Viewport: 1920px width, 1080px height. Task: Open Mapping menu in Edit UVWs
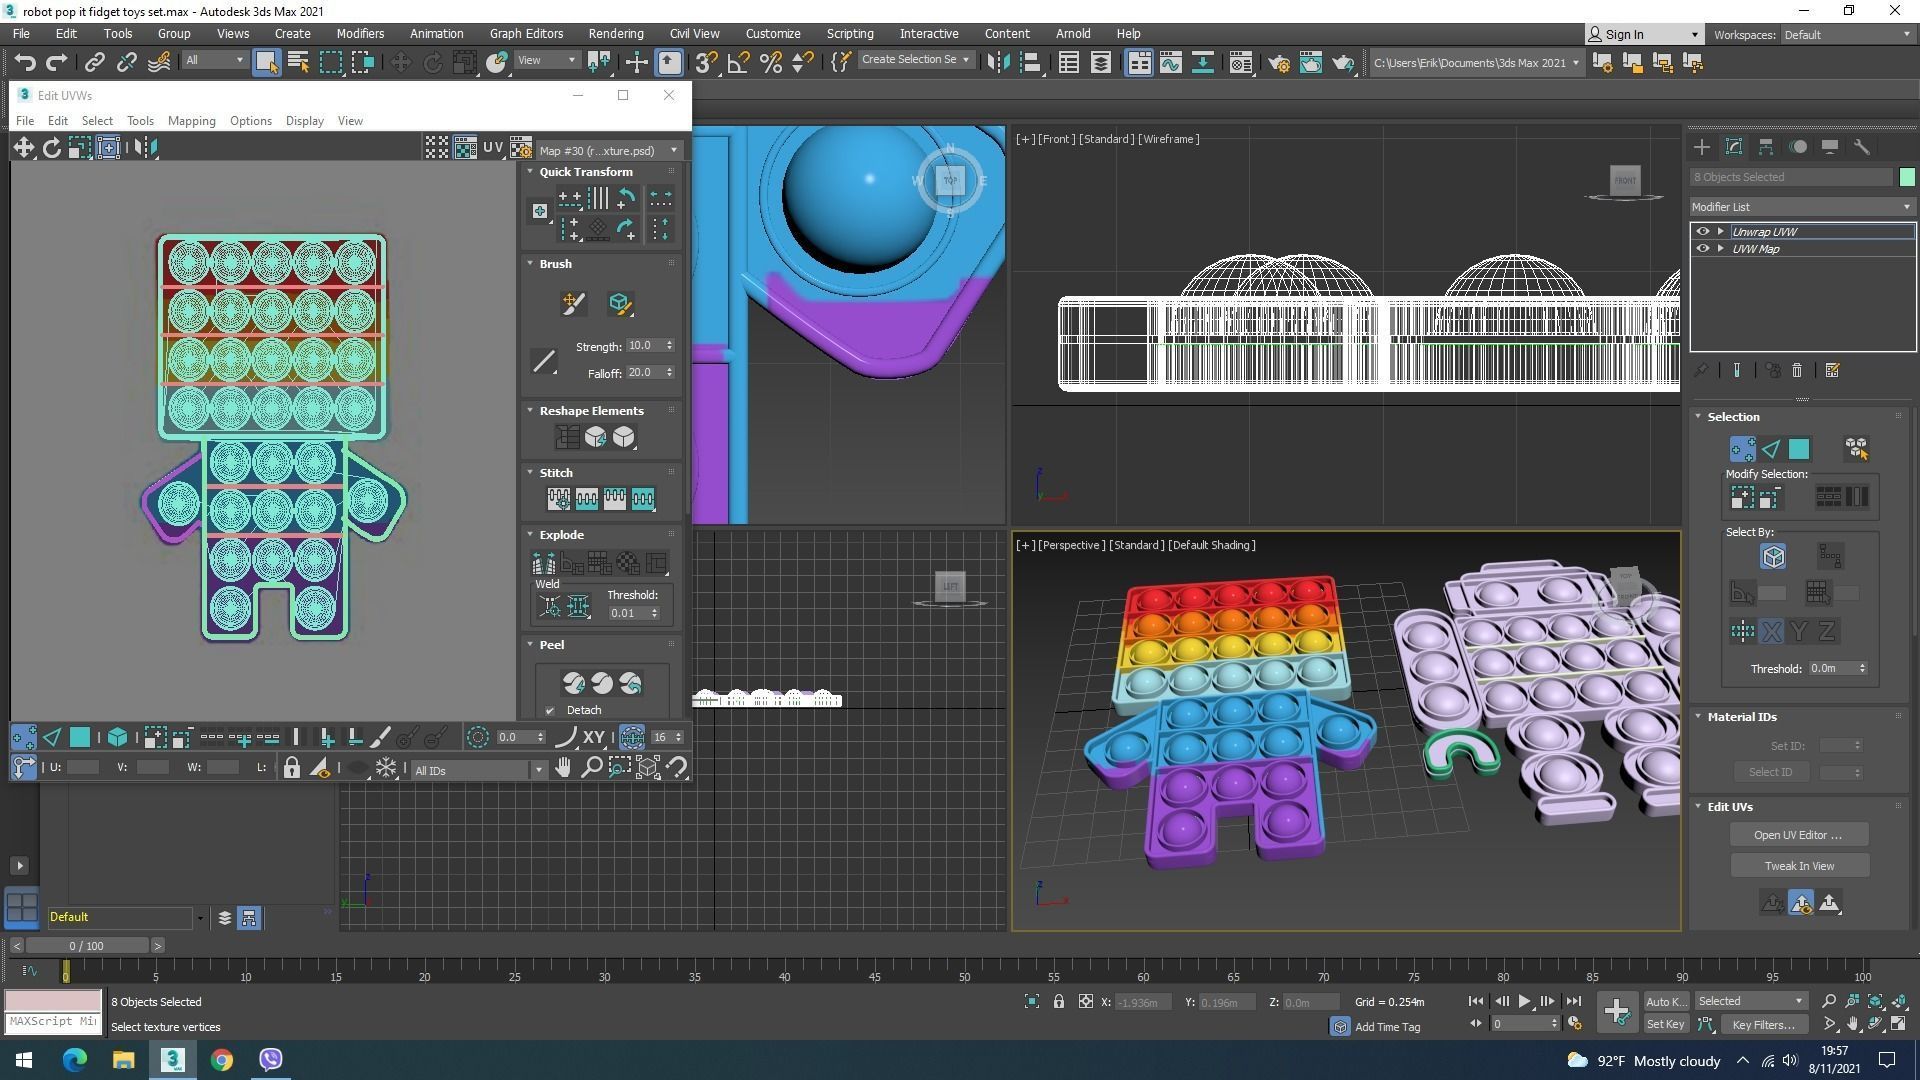point(191,121)
